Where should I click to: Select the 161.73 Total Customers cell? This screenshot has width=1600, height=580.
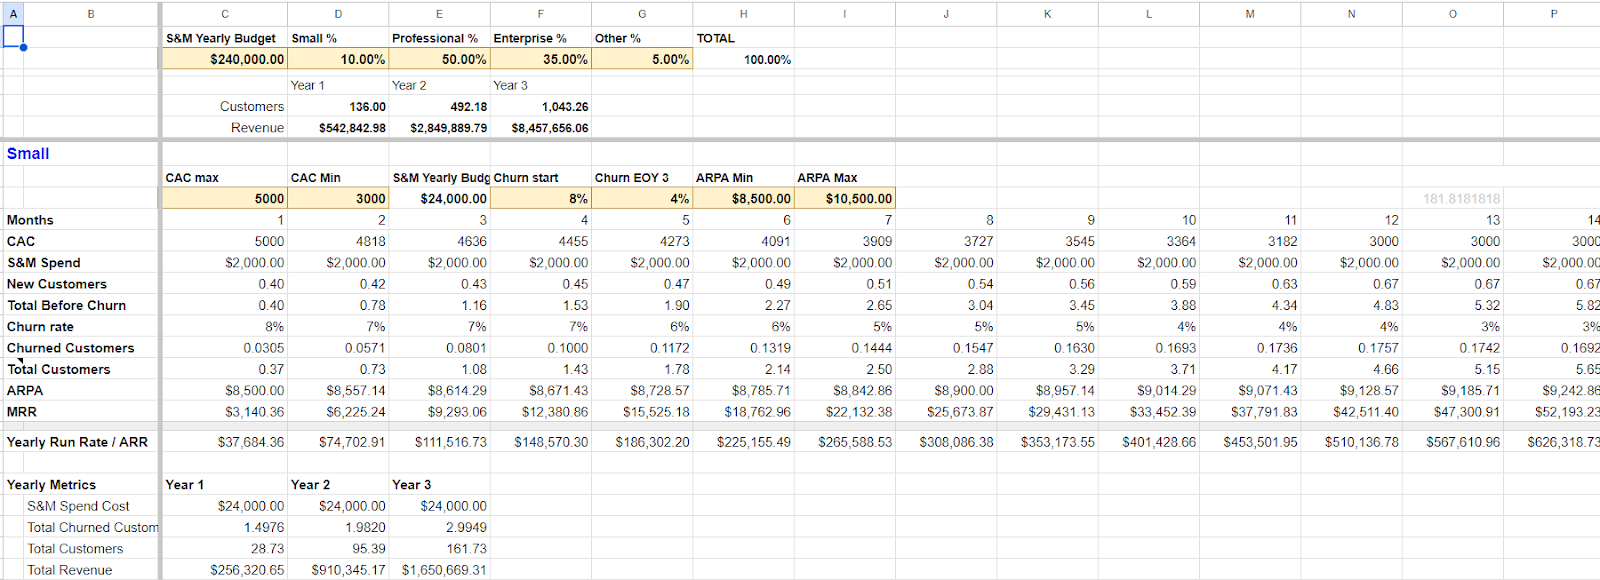[439, 548]
